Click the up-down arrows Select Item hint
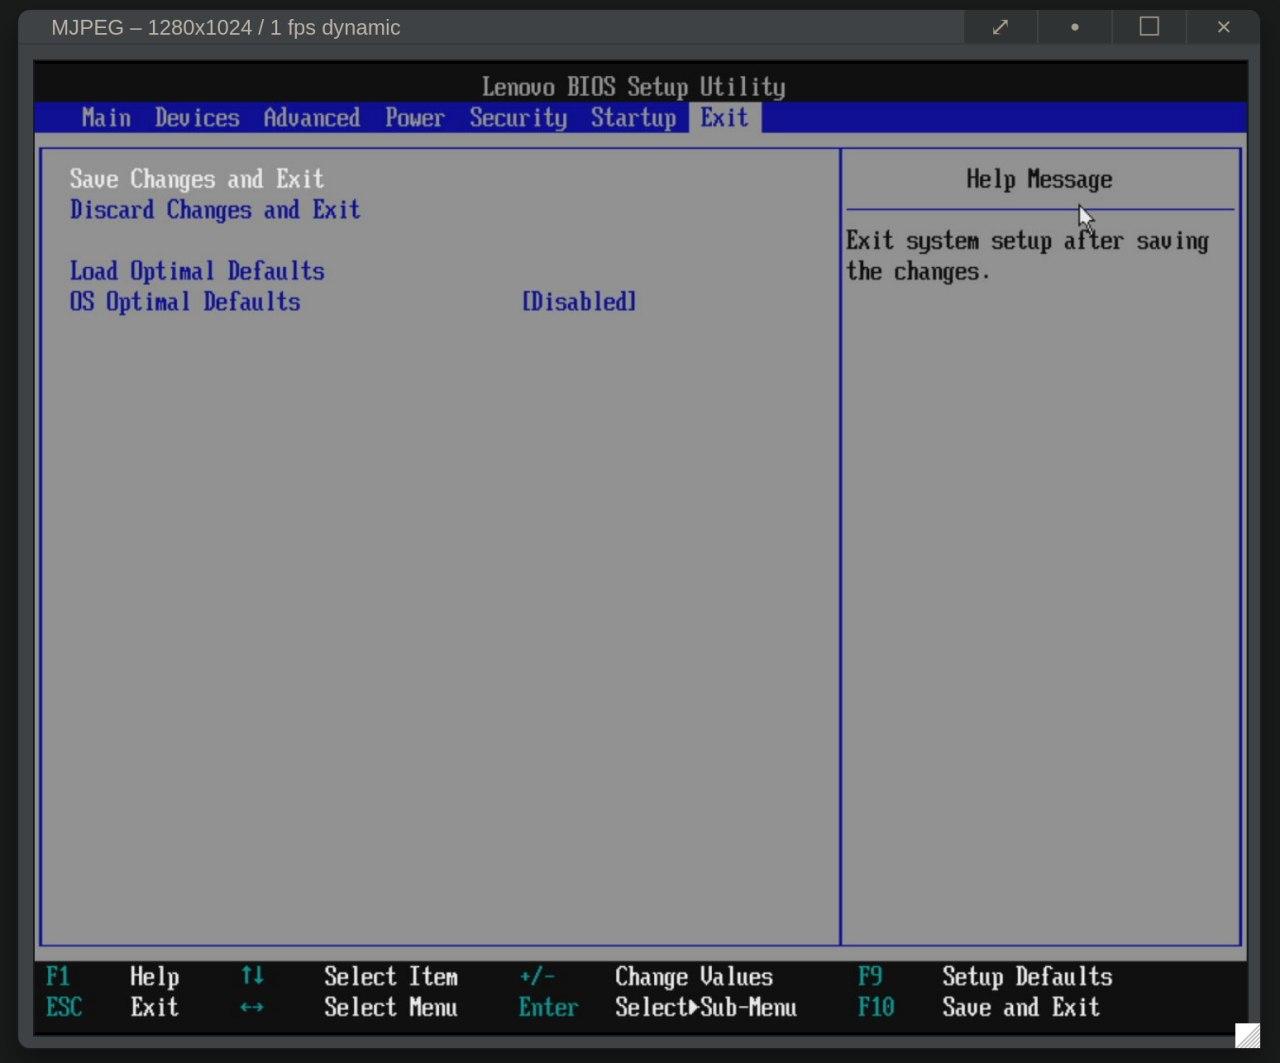 (x=349, y=977)
